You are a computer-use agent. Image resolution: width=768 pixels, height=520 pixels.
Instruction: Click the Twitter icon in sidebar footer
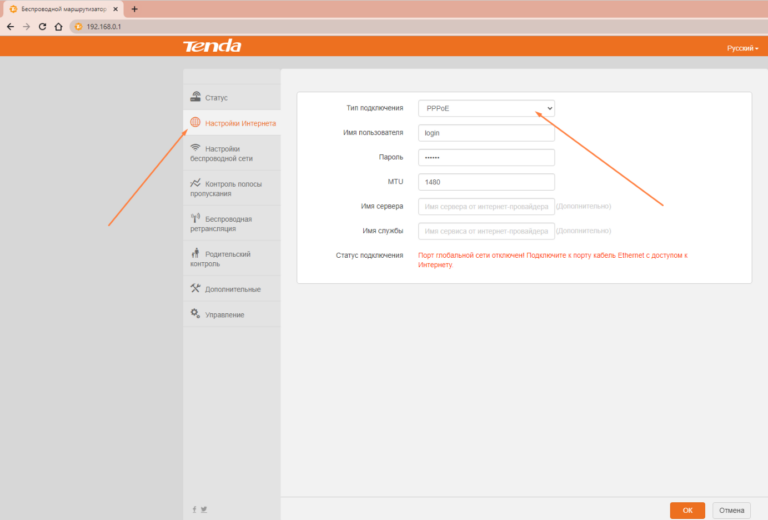[204, 509]
